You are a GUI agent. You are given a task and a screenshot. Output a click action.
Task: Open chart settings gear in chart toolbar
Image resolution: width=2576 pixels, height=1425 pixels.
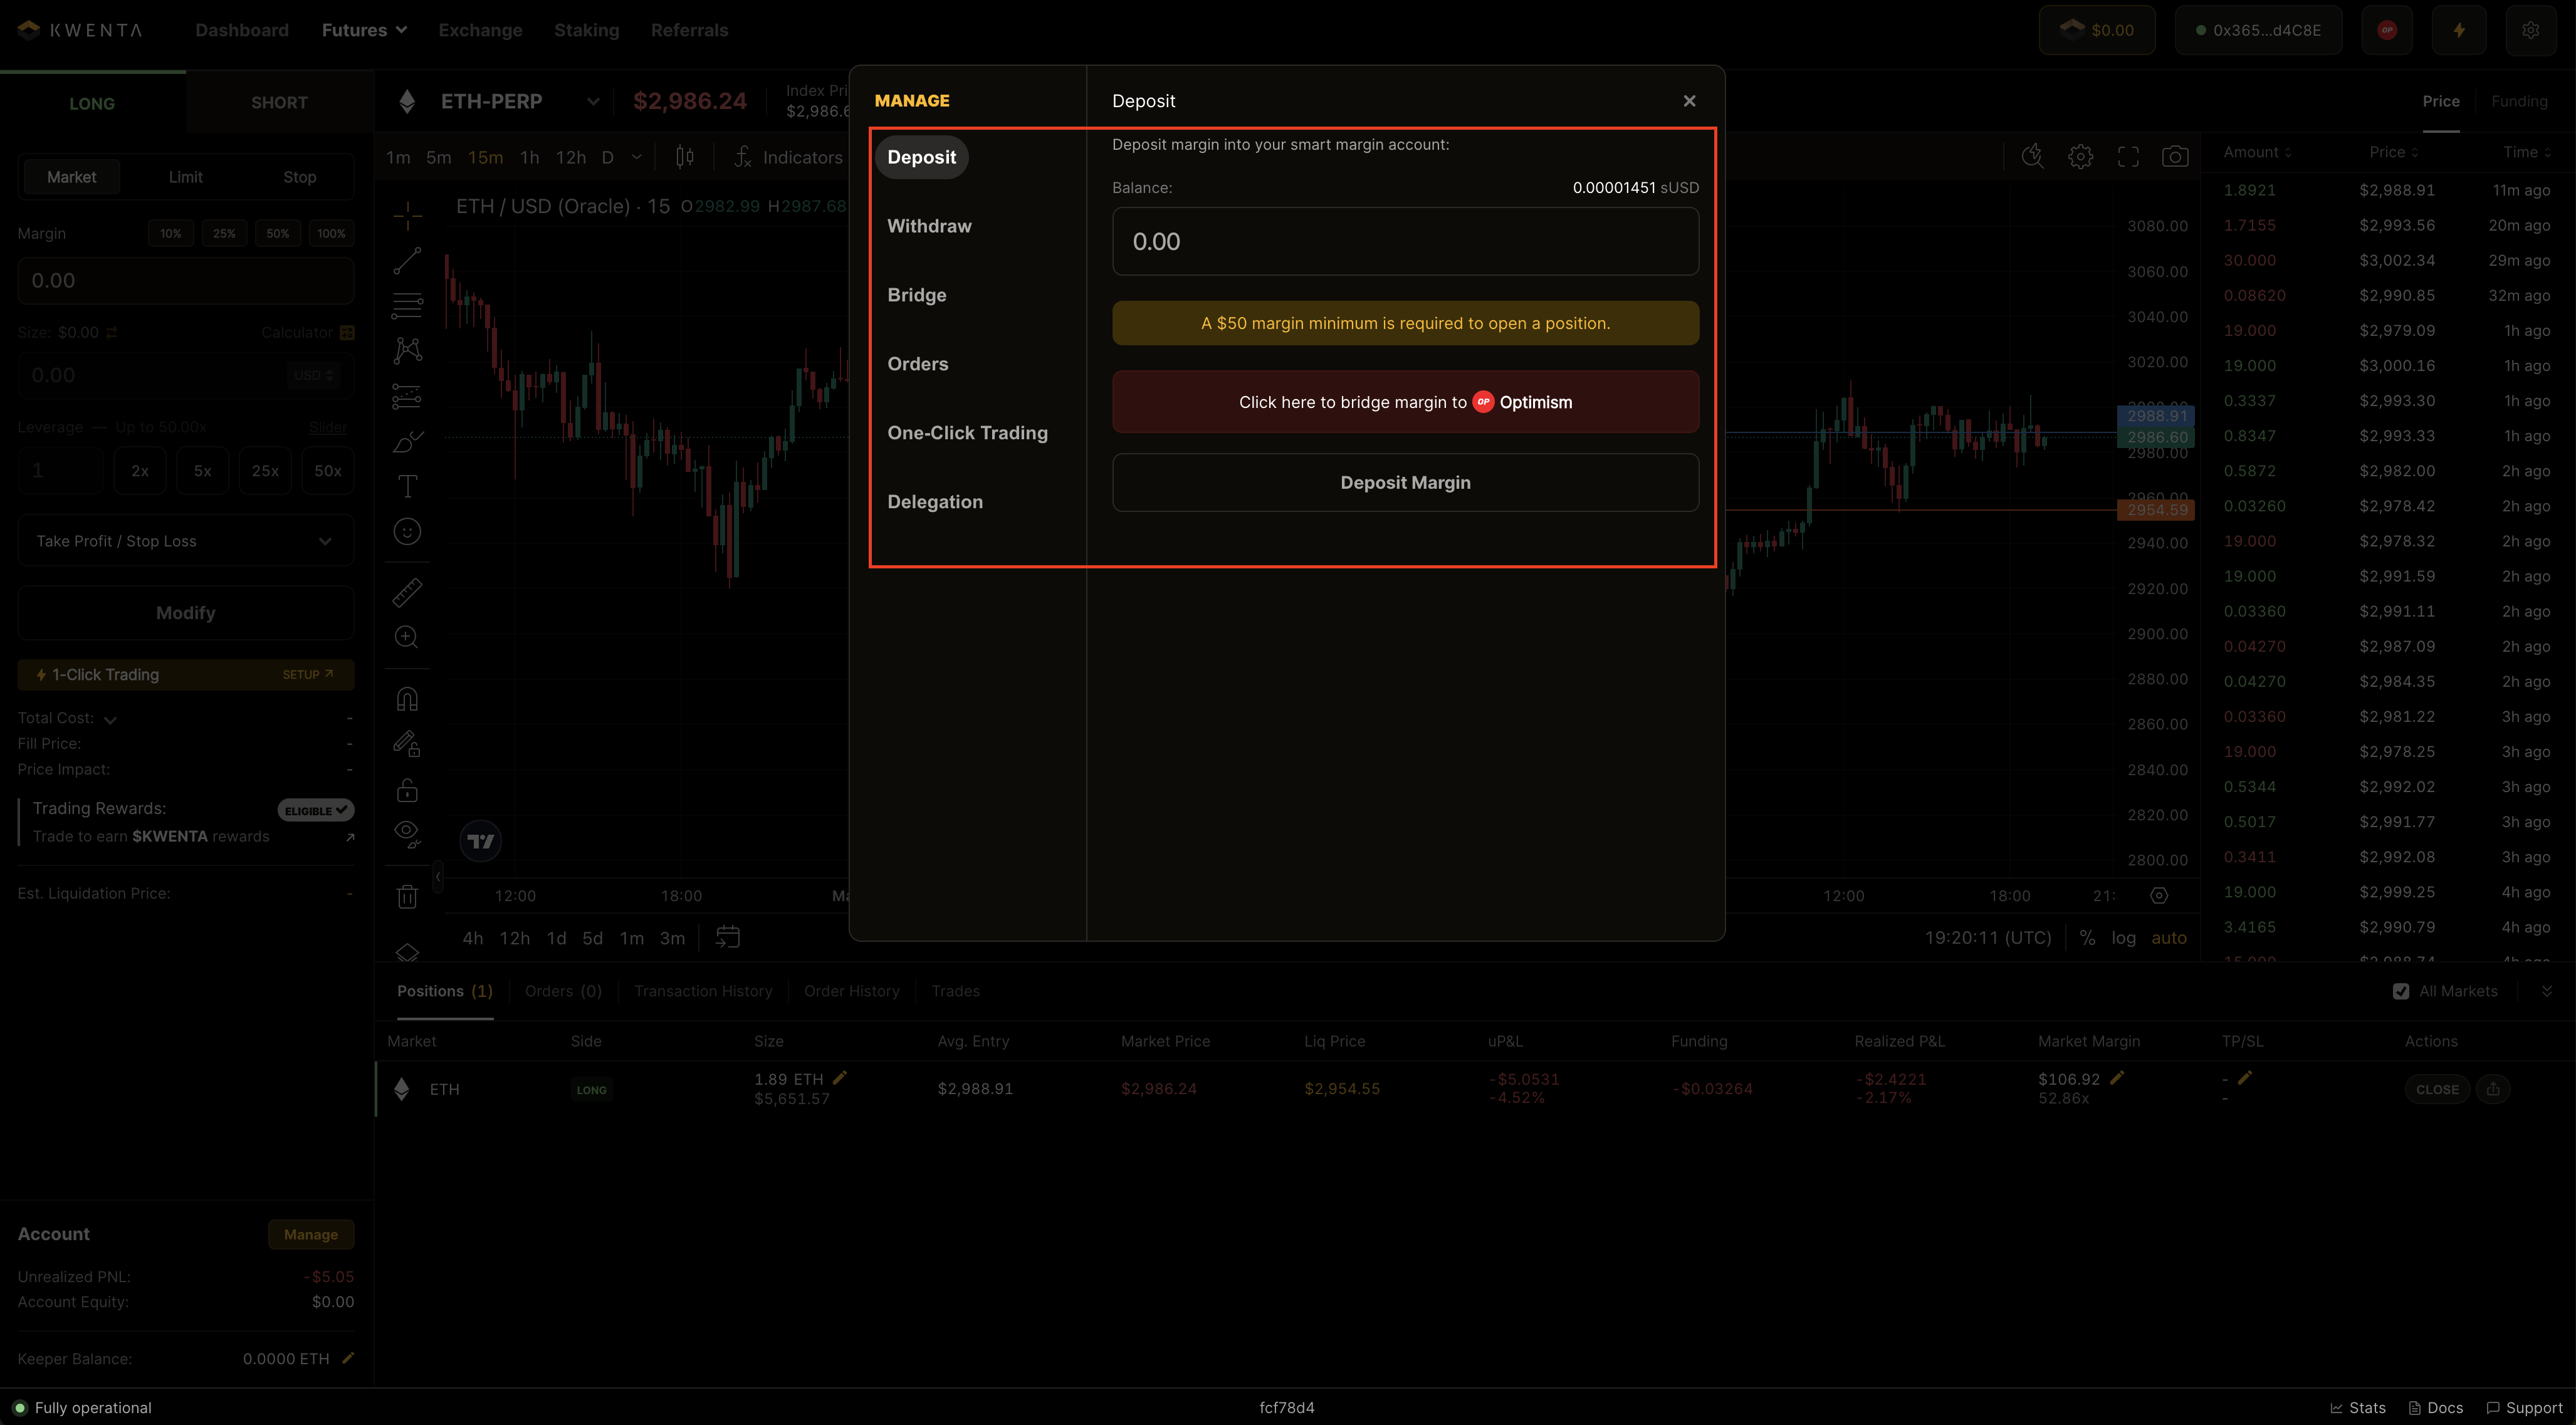tap(2080, 157)
